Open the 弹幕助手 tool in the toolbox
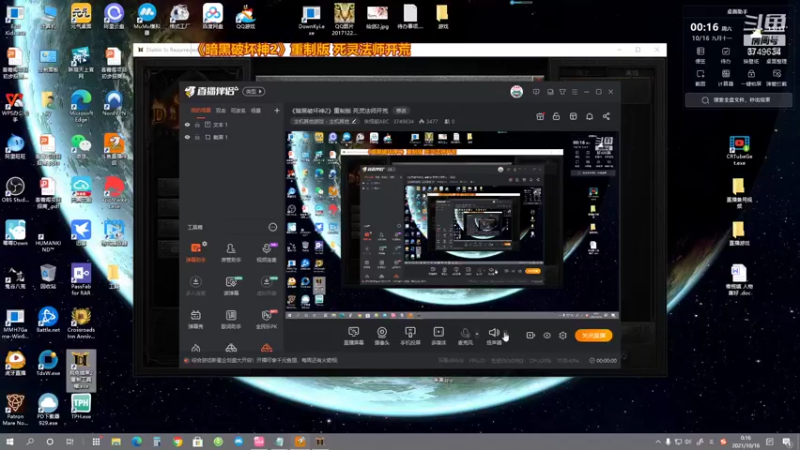 pyautogui.click(x=195, y=253)
